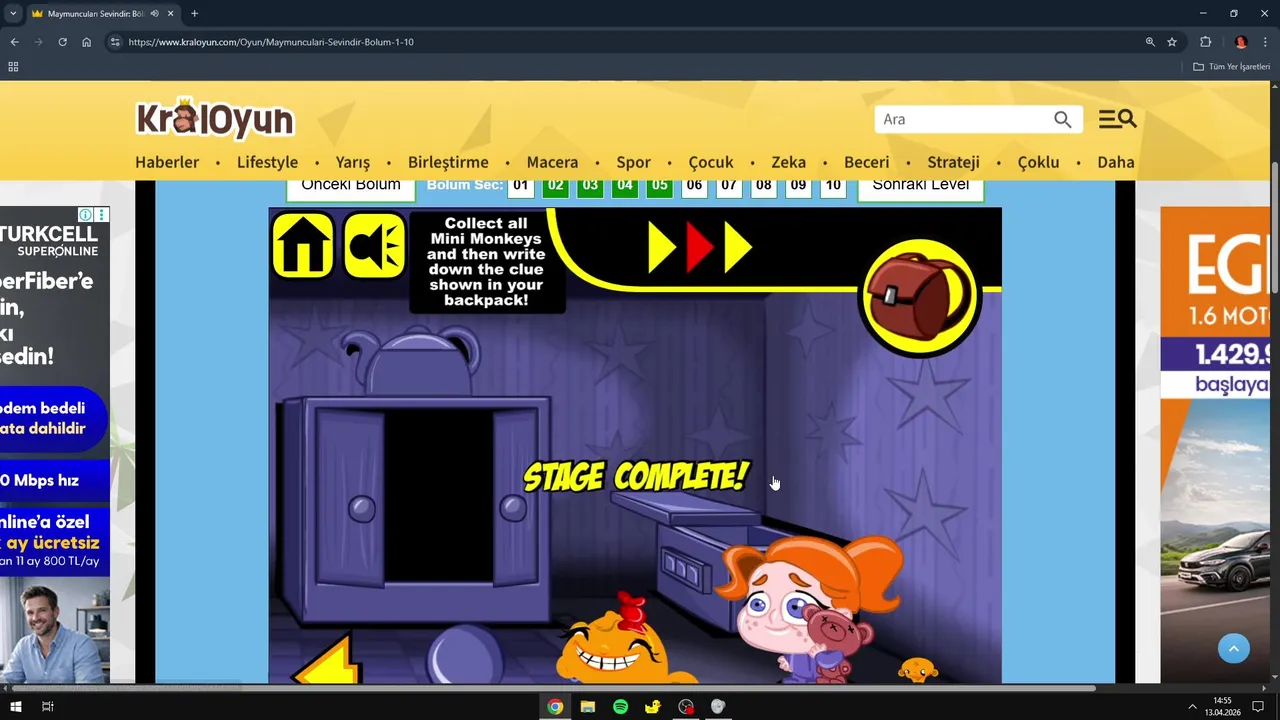This screenshot has width=1280, height=720.
Task: Collect the mini monkey near the girl
Action: [x=918, y=670]
